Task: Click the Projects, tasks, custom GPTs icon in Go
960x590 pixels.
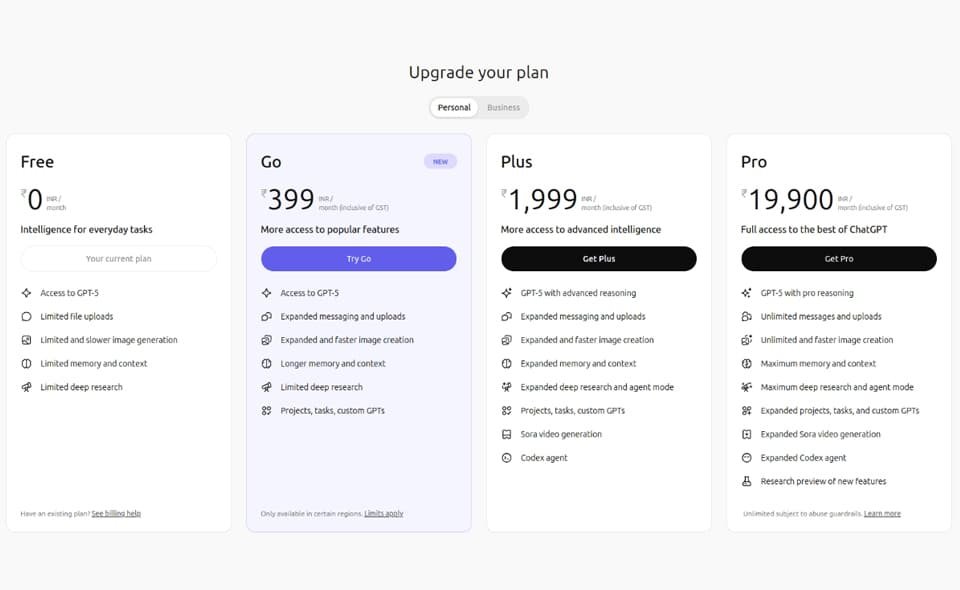Action: pos(266,411)
